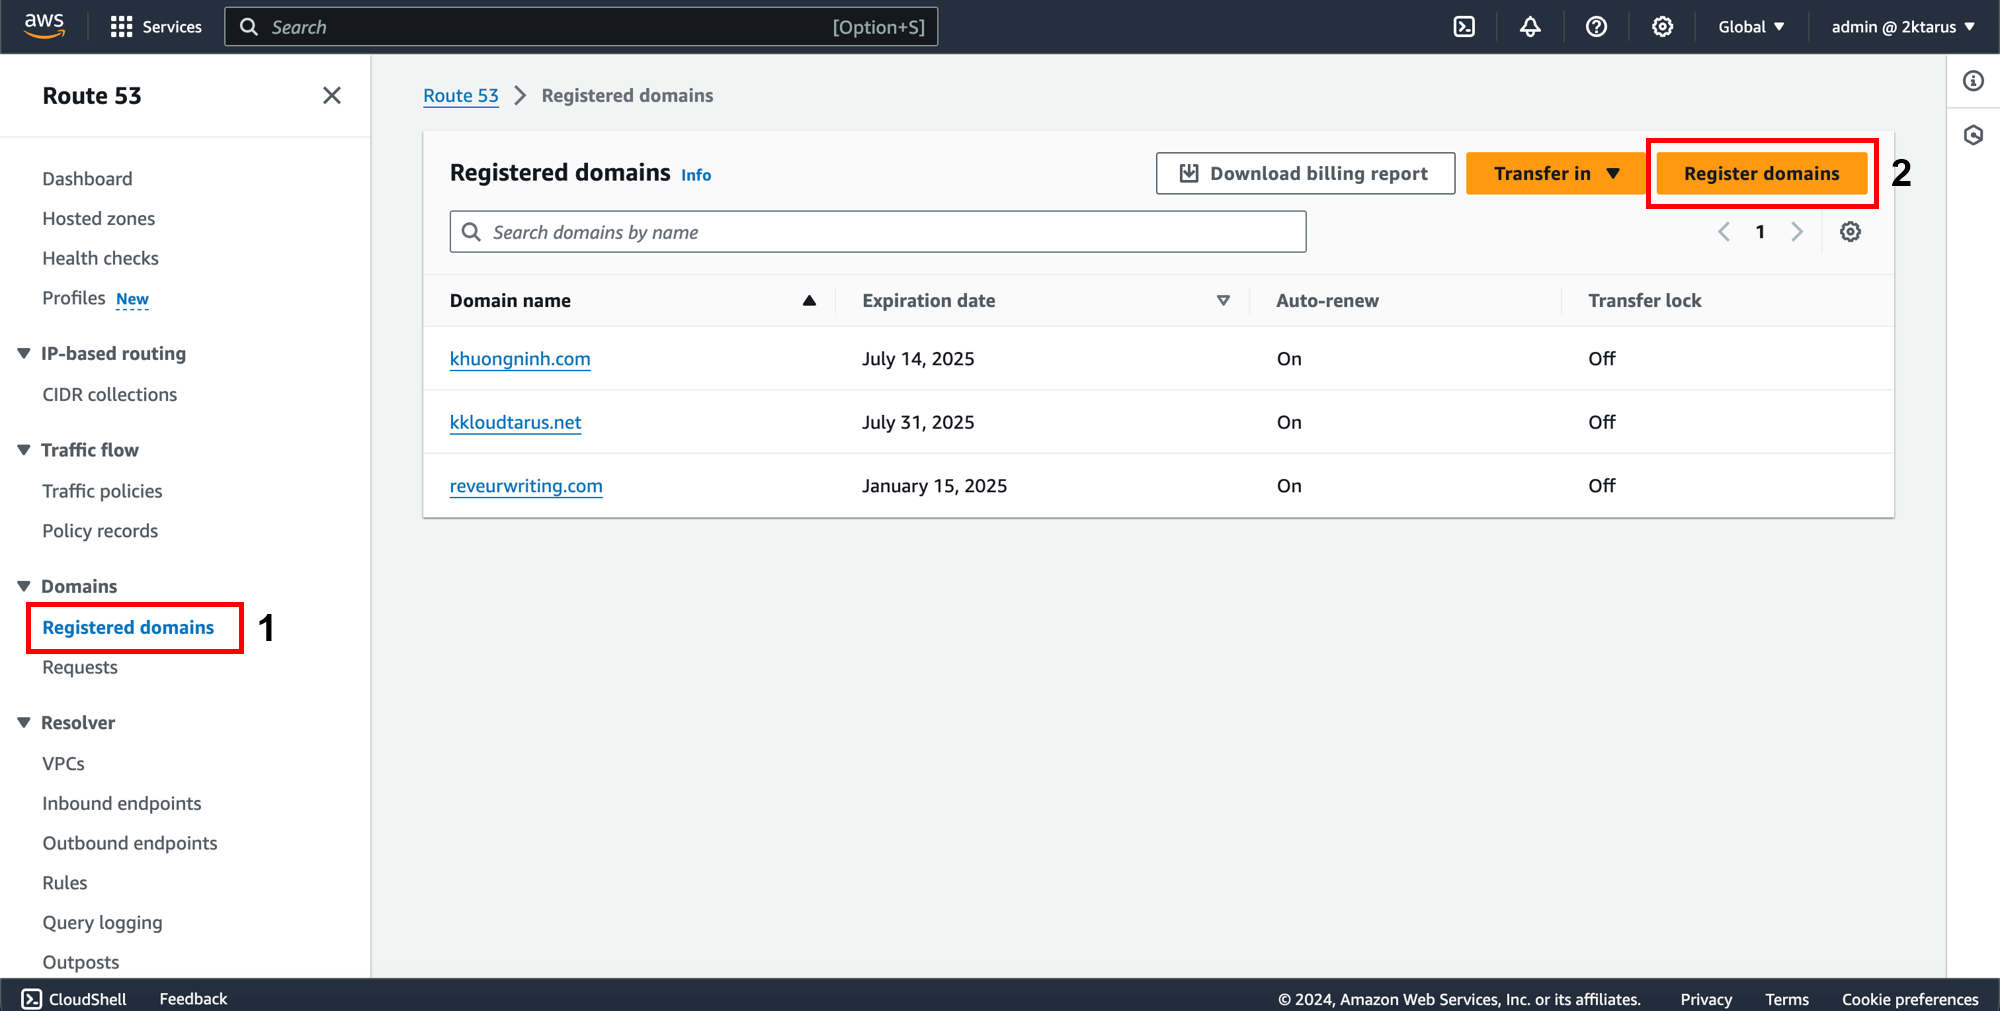Screen dimensions: 2000x1011
Task: Open Privacy link in footer
Action: tap(1706, 999)
